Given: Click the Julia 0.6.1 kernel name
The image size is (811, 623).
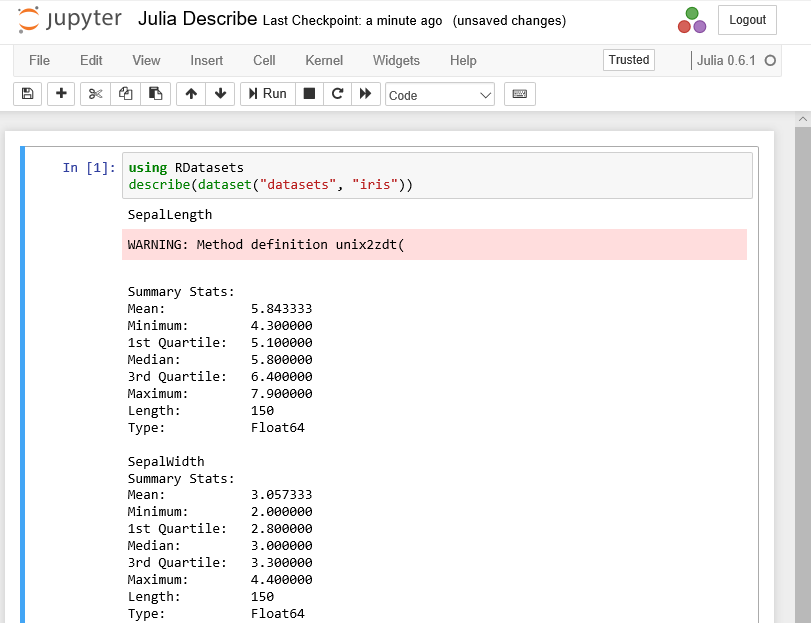Looking at the screenshot, I should (726, 60).
